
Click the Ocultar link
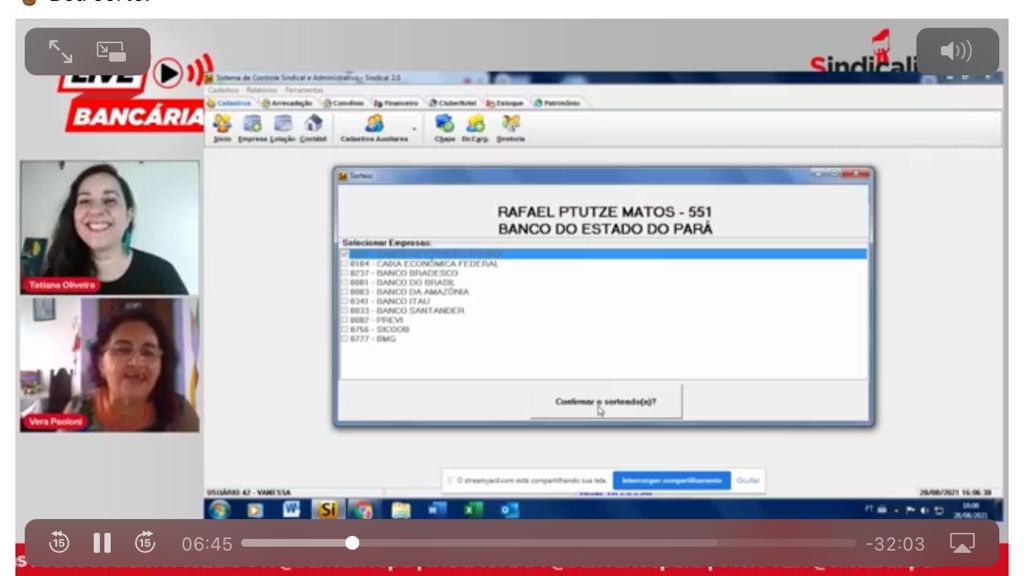[748, 481]
